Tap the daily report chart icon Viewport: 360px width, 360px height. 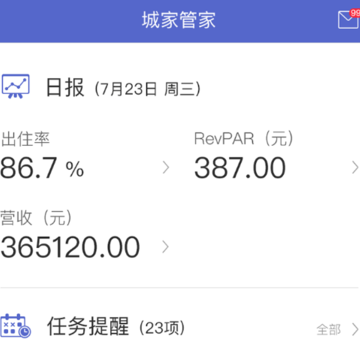pyautogui.click(x=15, y=86)
